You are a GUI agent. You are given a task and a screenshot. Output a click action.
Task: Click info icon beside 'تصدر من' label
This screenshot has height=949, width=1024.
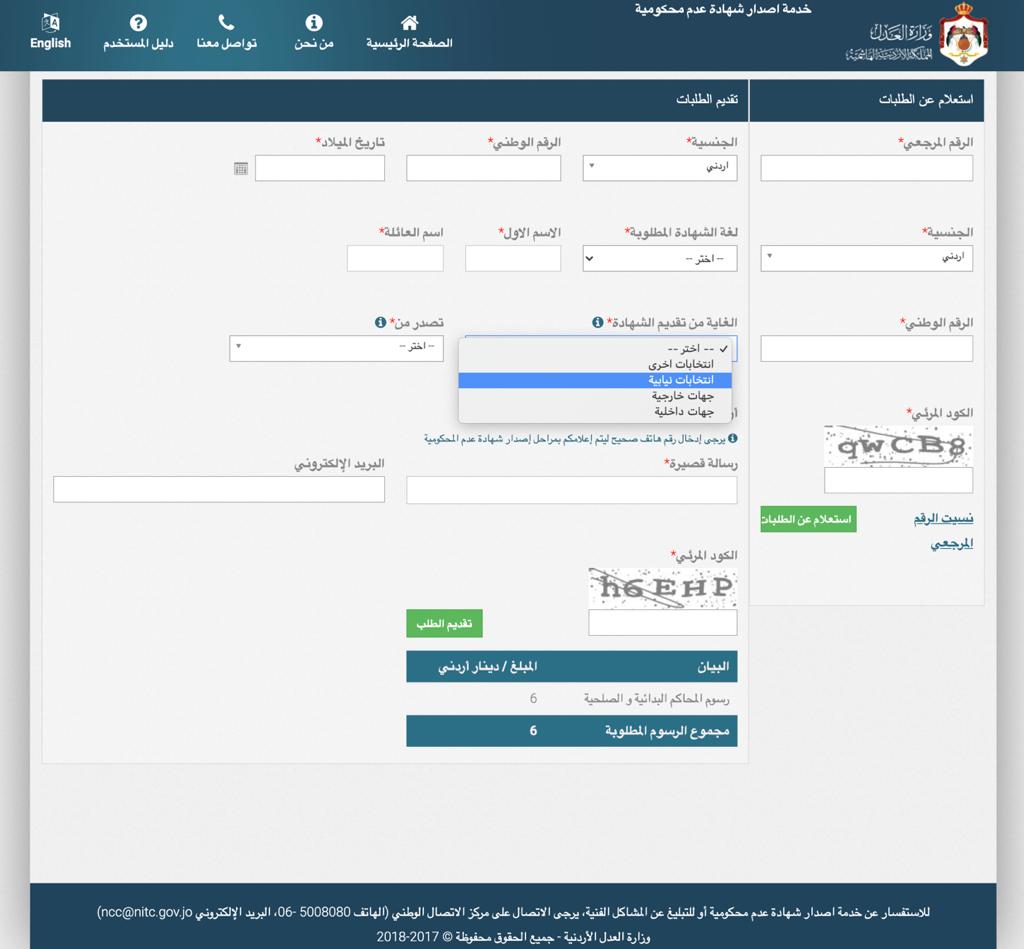pos(380,323)
